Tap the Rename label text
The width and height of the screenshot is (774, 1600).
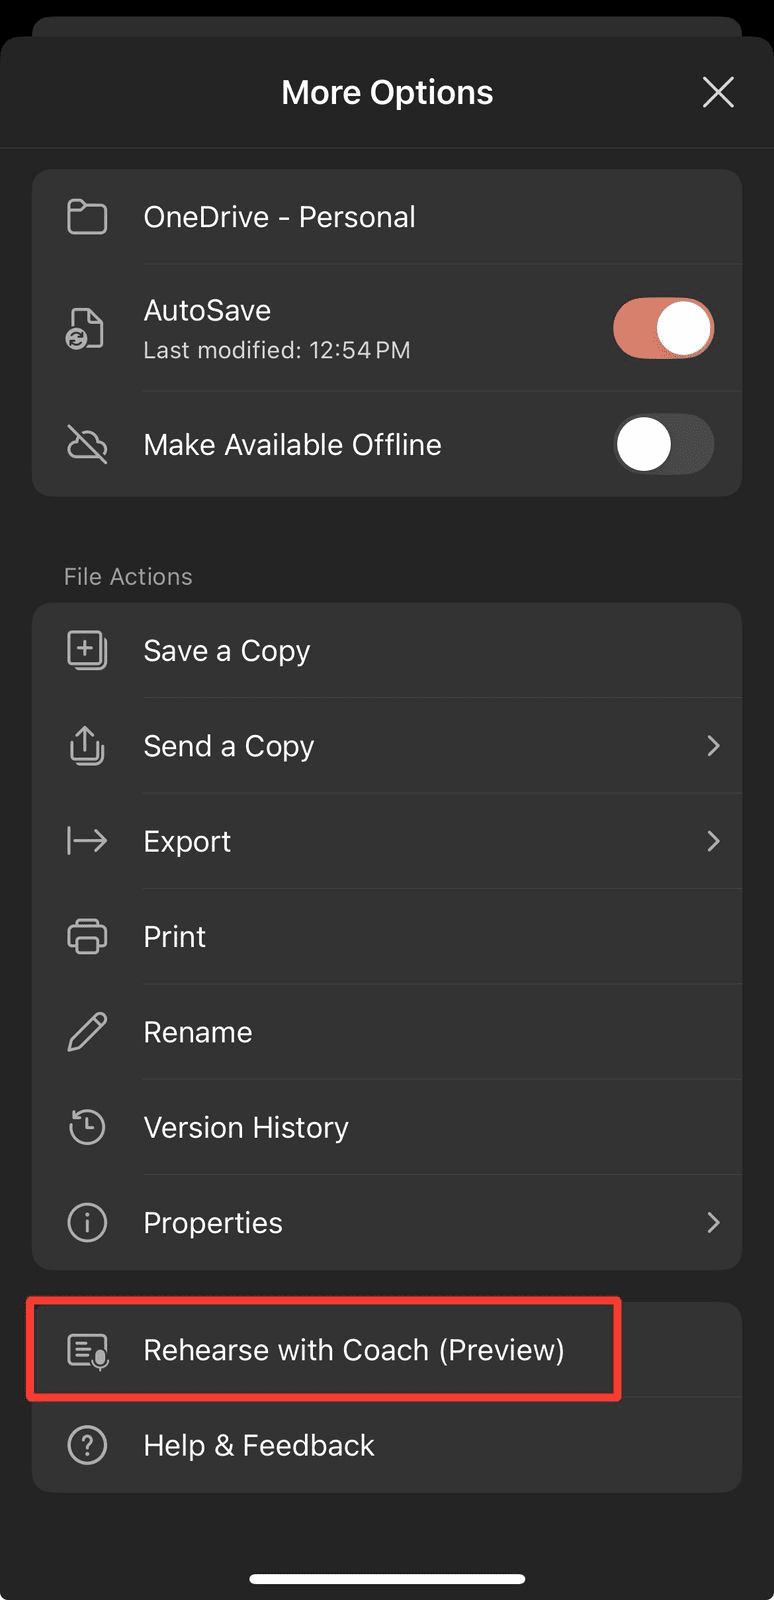click(x=198, y=1032)
